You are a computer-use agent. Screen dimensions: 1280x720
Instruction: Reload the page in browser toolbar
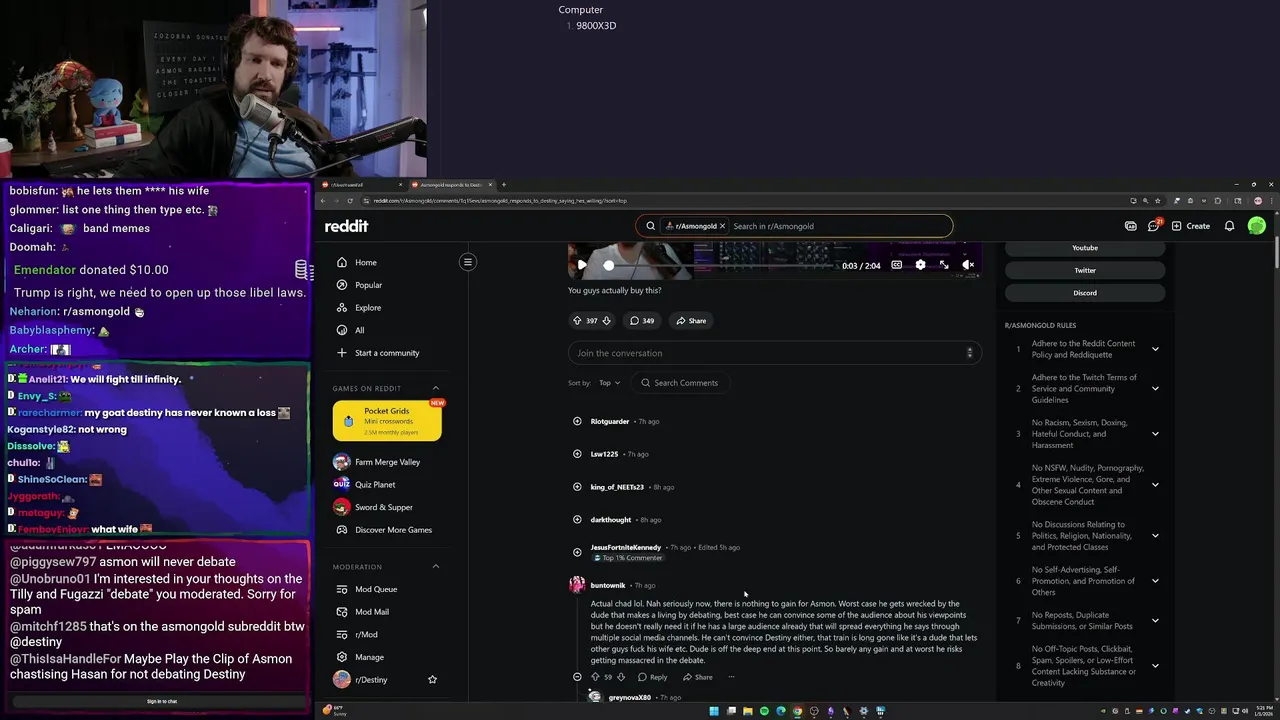349,201
